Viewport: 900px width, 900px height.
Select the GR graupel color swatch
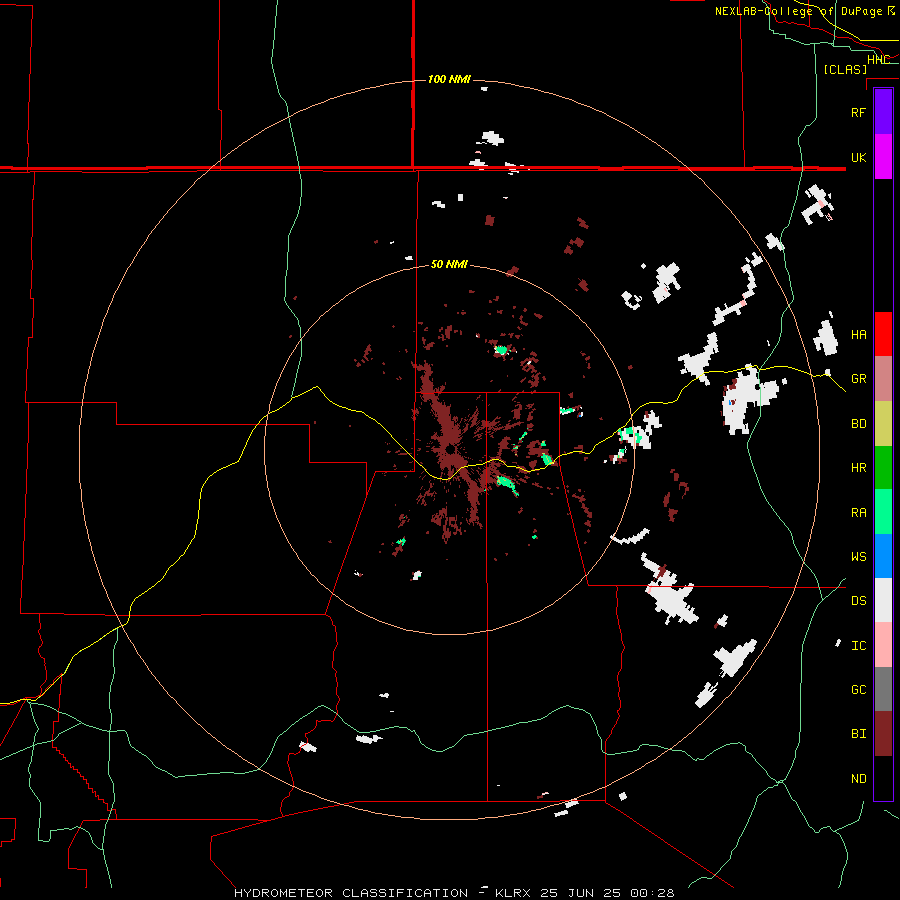[883, 379]
